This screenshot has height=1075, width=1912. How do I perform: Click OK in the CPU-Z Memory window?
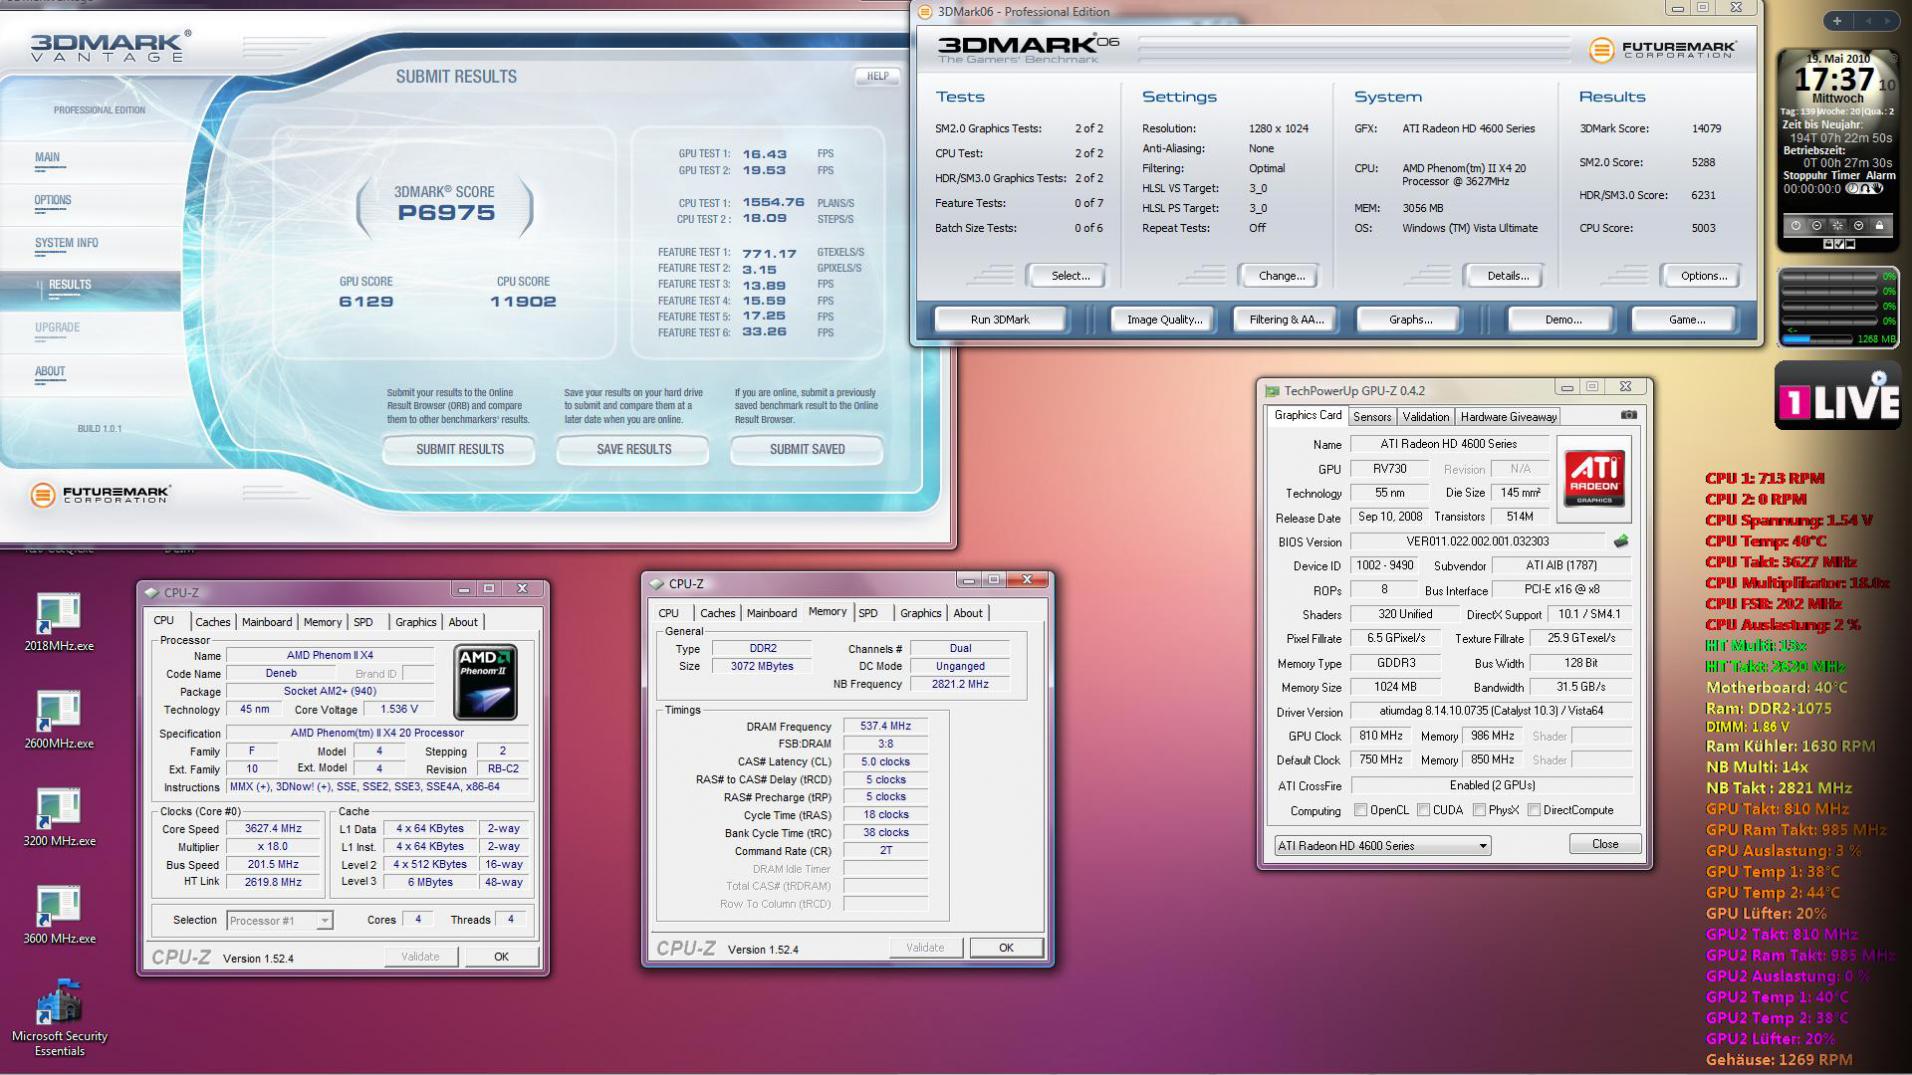coord(1006,948)
